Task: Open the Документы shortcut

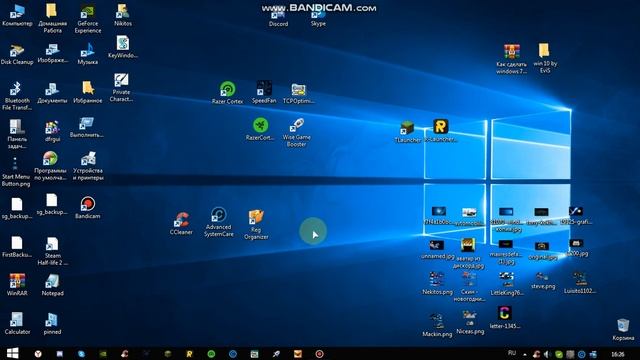Action: tap(52, 93)
